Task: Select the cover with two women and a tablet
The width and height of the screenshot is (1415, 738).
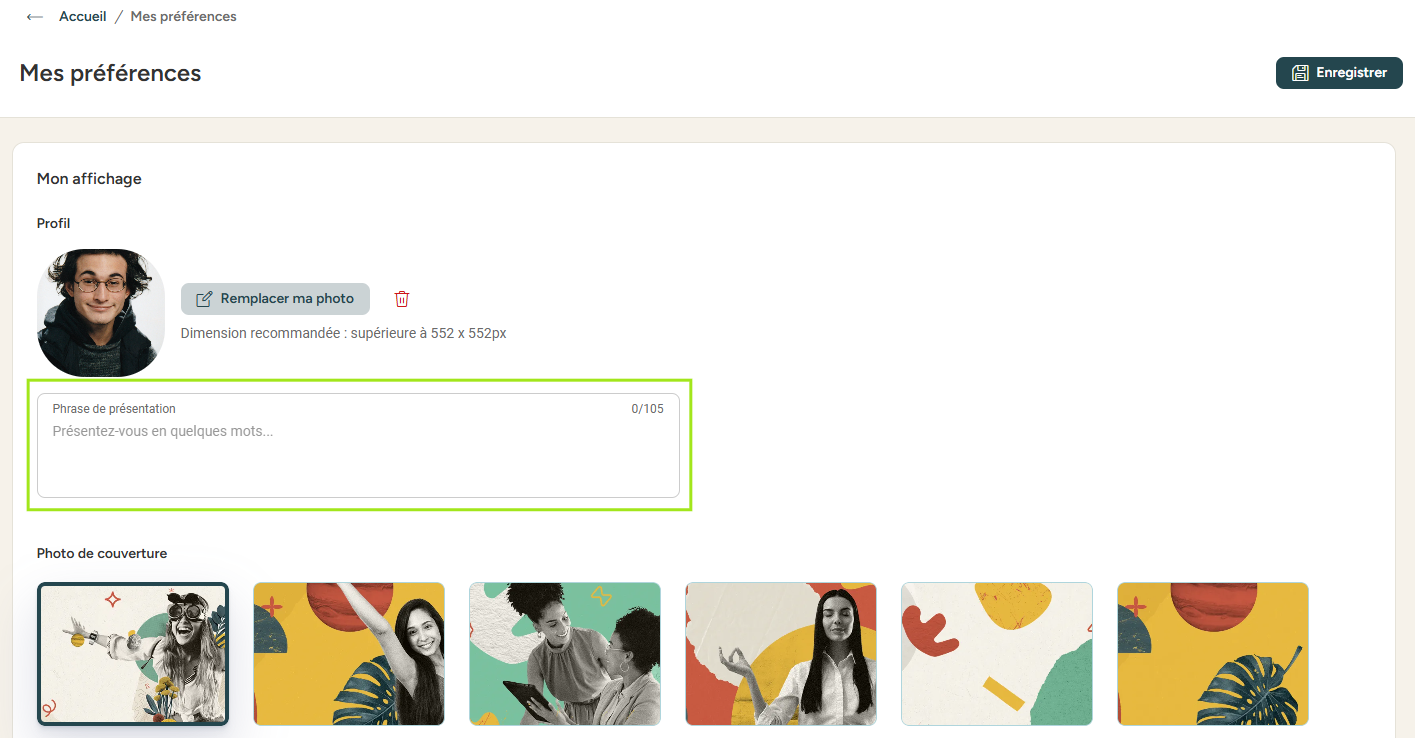Action: click(x=565, y=654)
